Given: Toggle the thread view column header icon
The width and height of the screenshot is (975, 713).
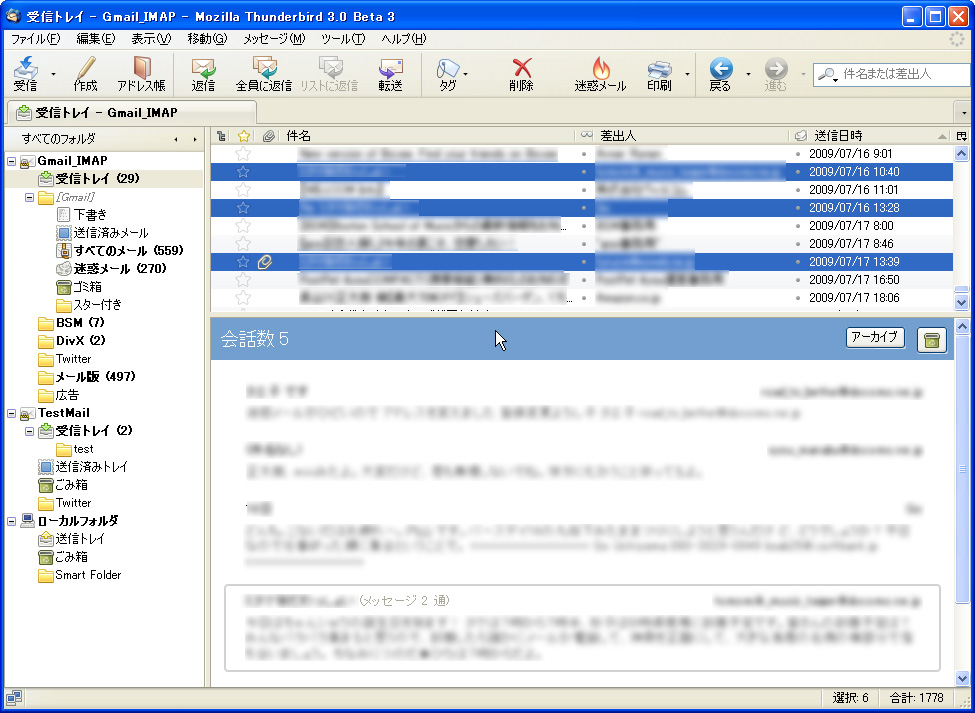Looking at the screenshot, I should point(220,135).
